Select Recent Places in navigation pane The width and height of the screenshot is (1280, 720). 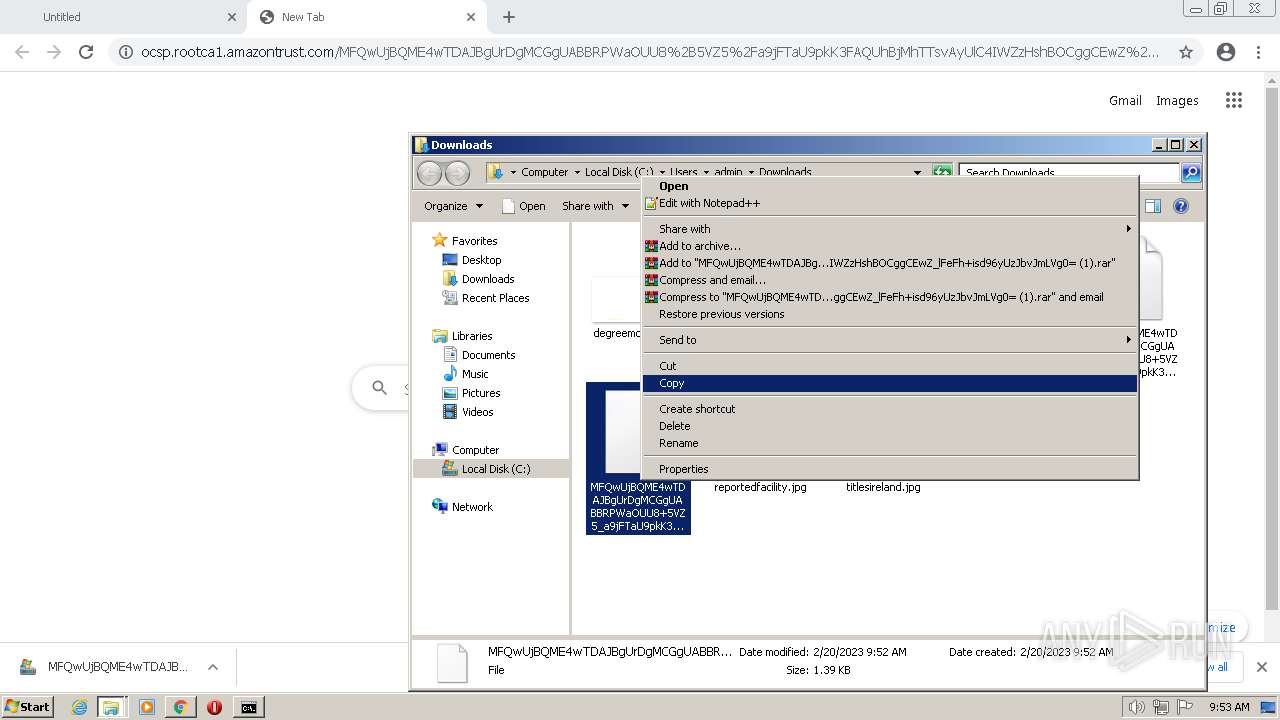coord(486,298)
